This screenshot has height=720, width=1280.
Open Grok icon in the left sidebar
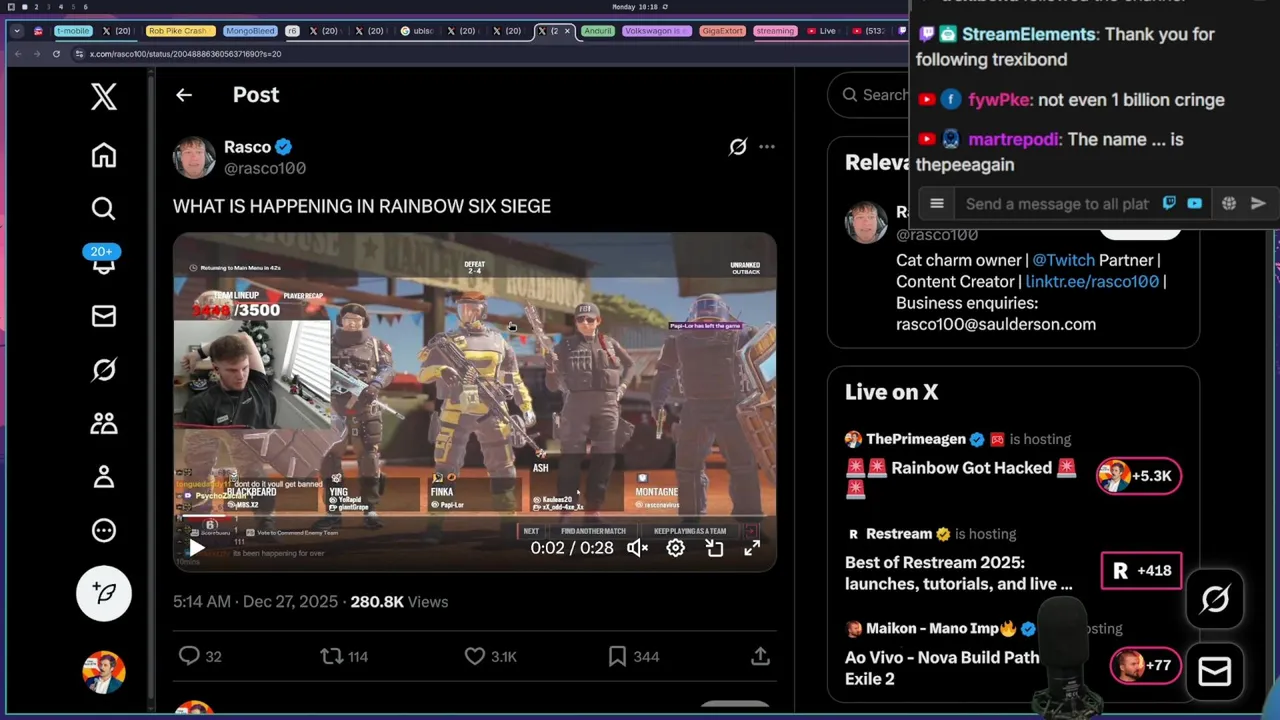click(x=103, y=370)
